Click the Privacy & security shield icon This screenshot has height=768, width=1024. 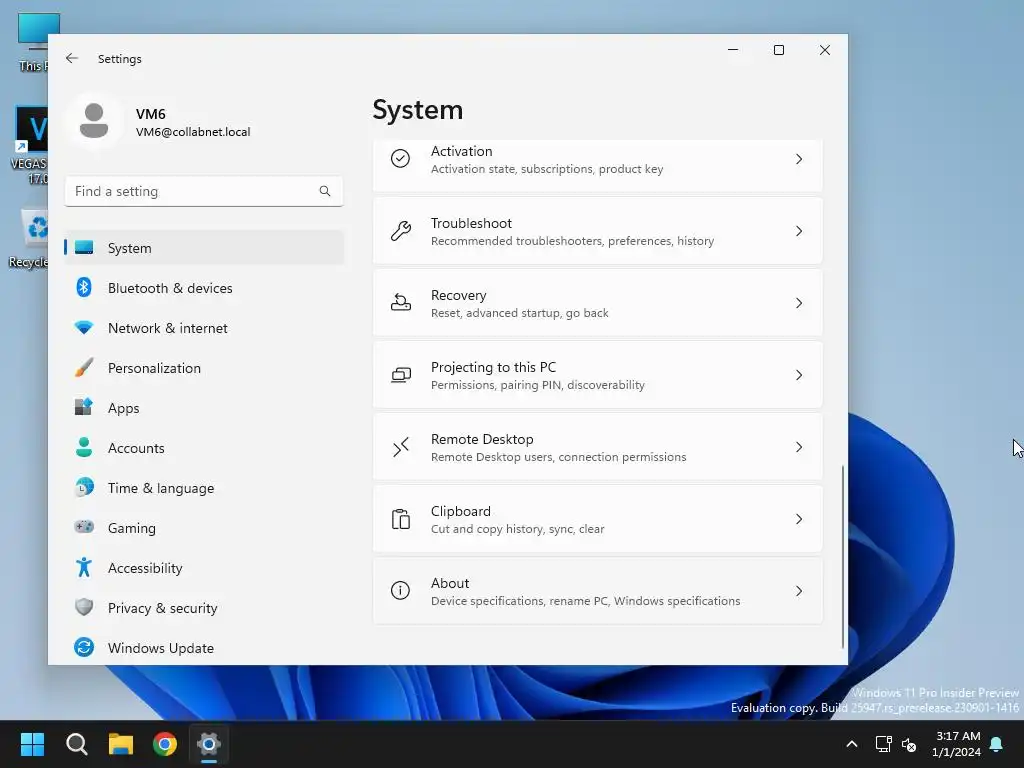click(x=84, y=607)
